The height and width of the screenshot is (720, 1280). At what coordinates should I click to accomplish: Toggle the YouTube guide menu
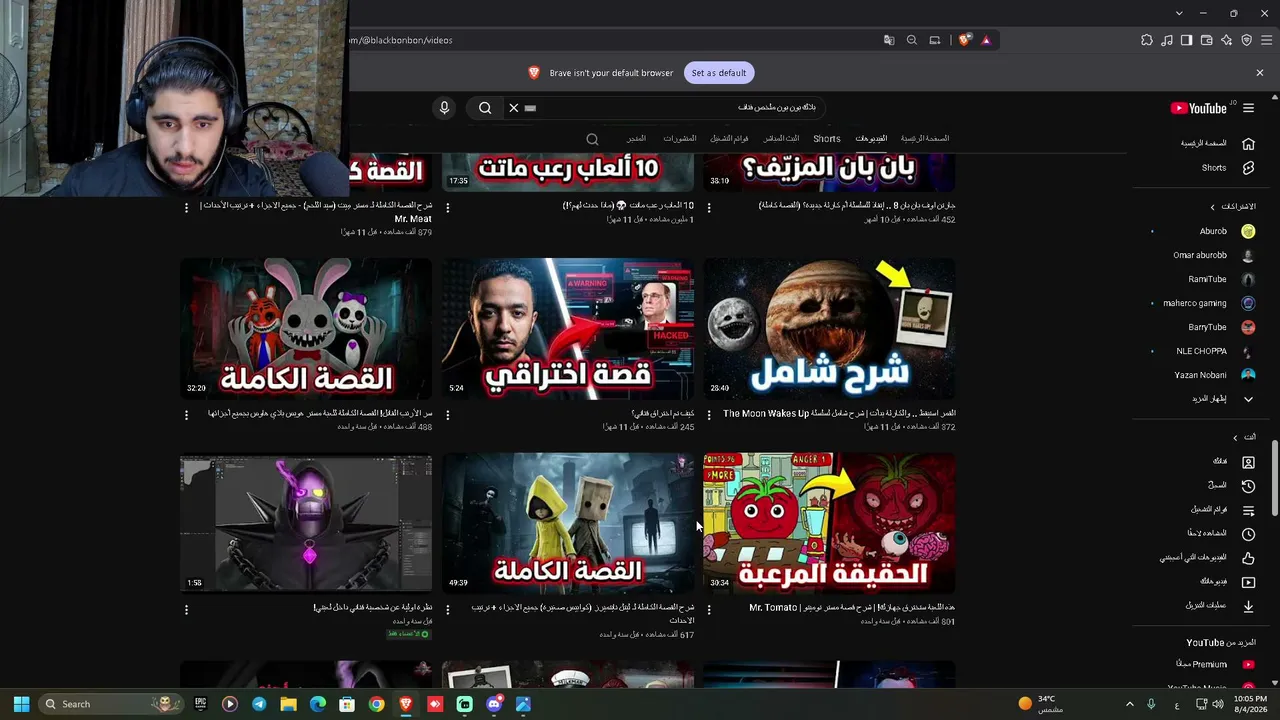click(x=1248, y=108)
